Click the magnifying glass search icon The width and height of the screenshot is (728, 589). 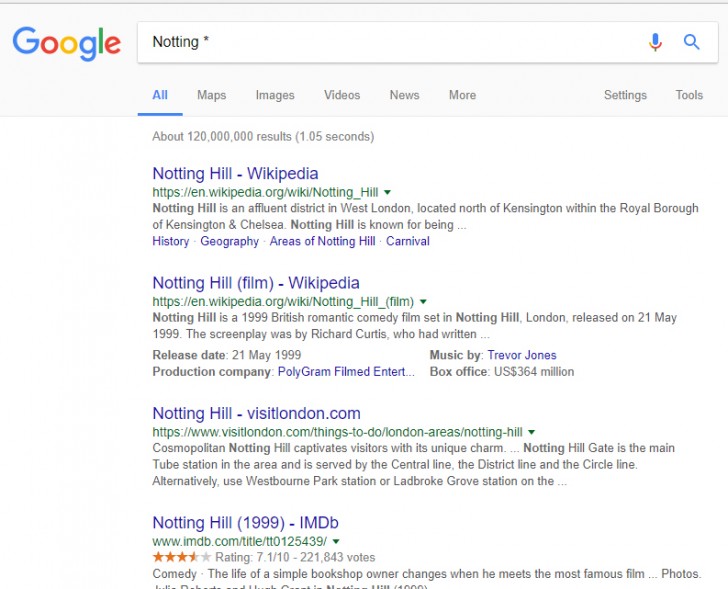tap(691, 42)
